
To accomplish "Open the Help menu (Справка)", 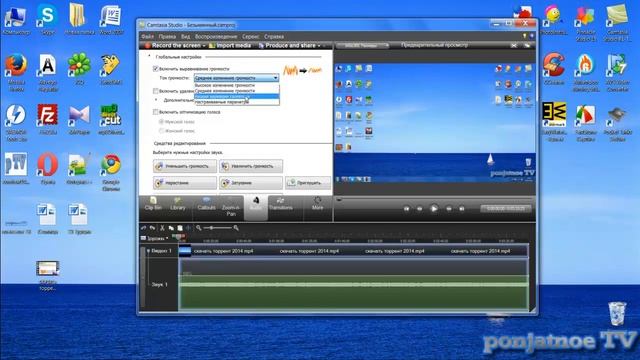I will [273, 36].
